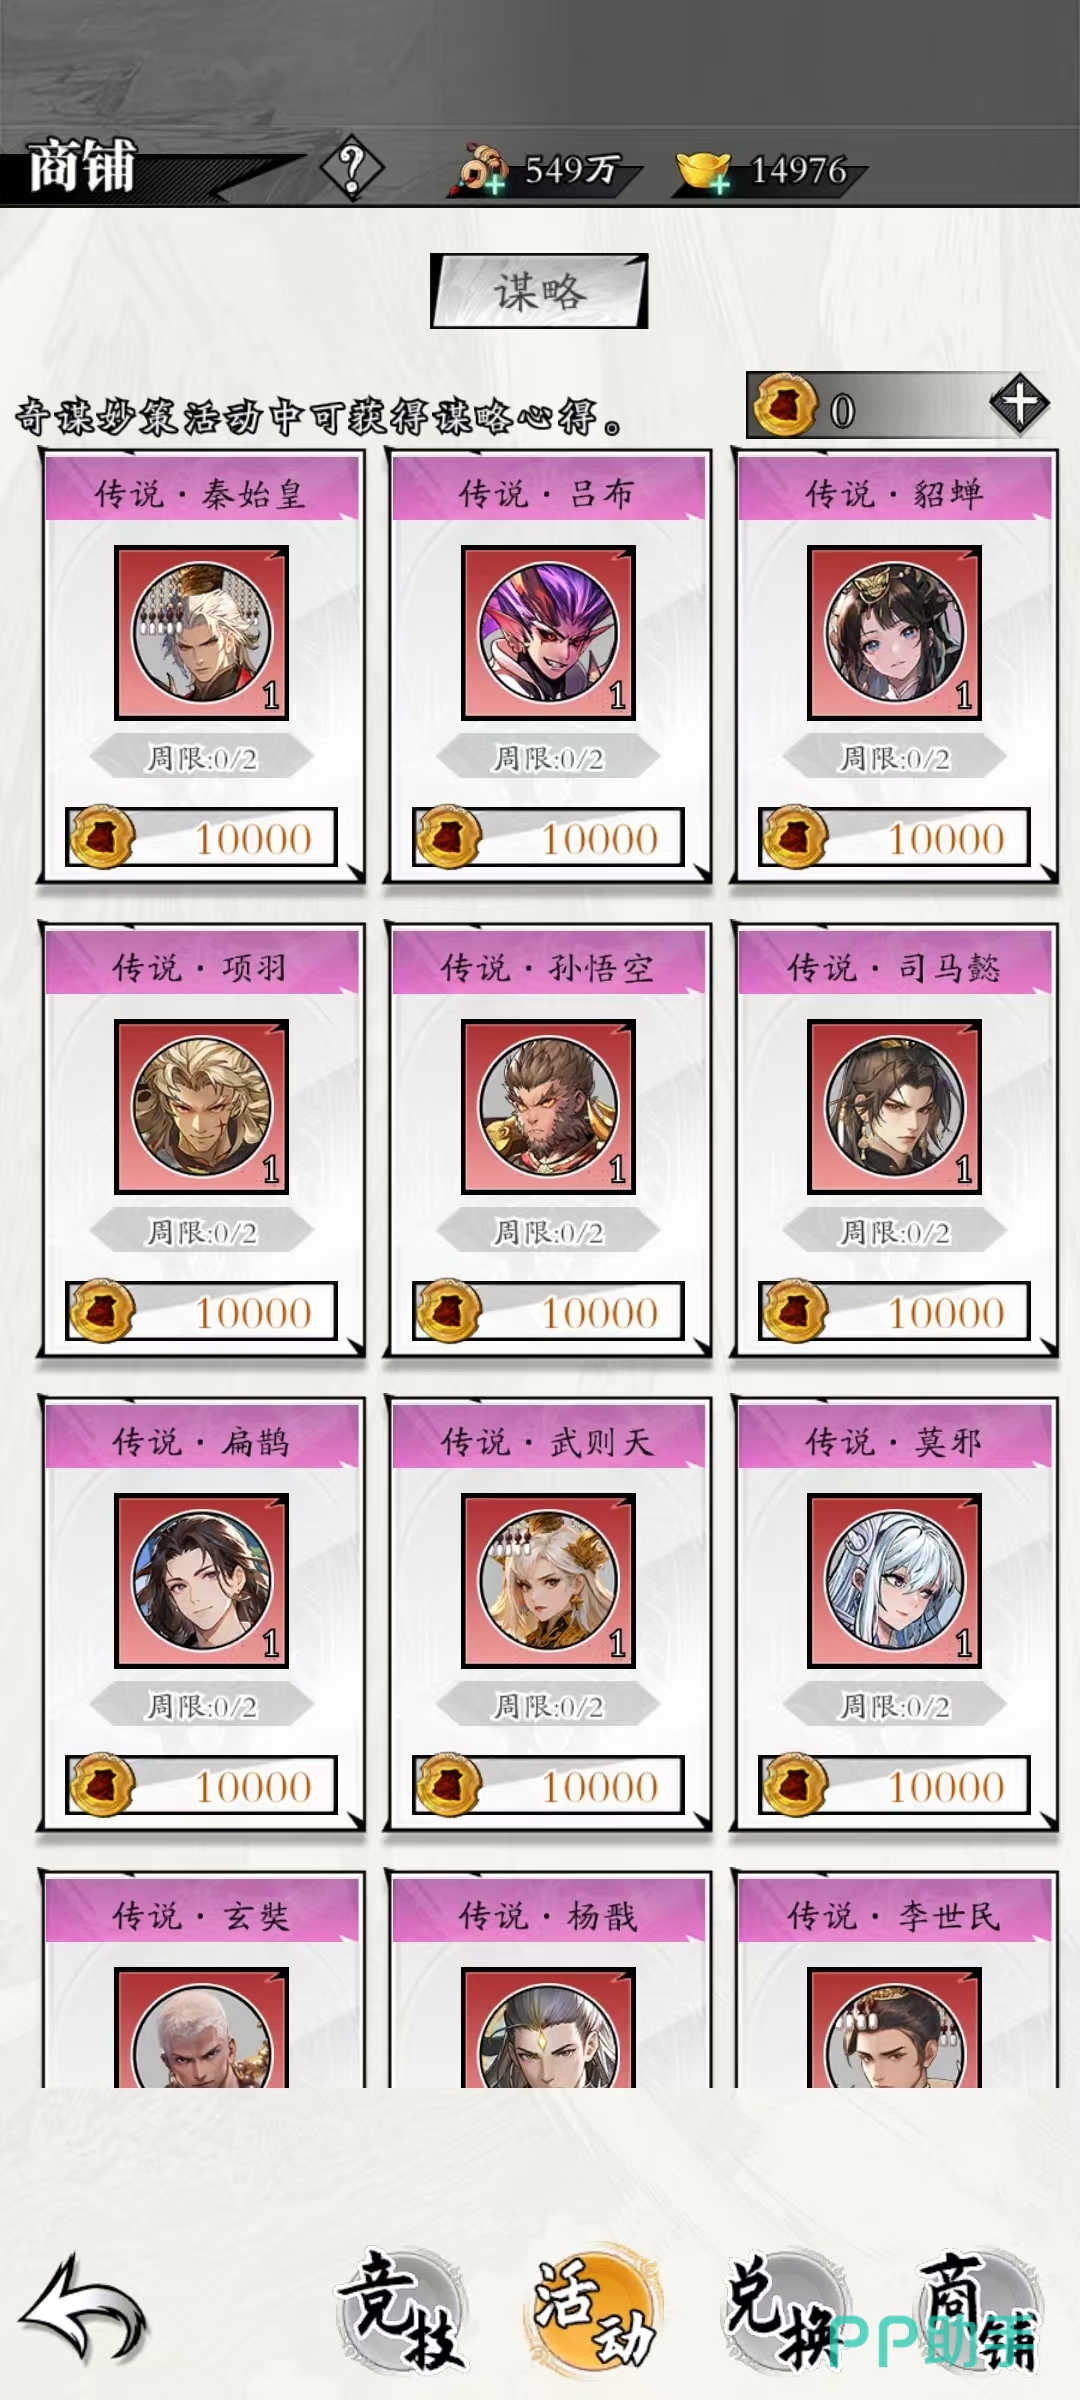This screenshot has width=1080, height=2400.
Task: Buy 项羽 for 10000 tokens
Action: (x=201, y=1311)
